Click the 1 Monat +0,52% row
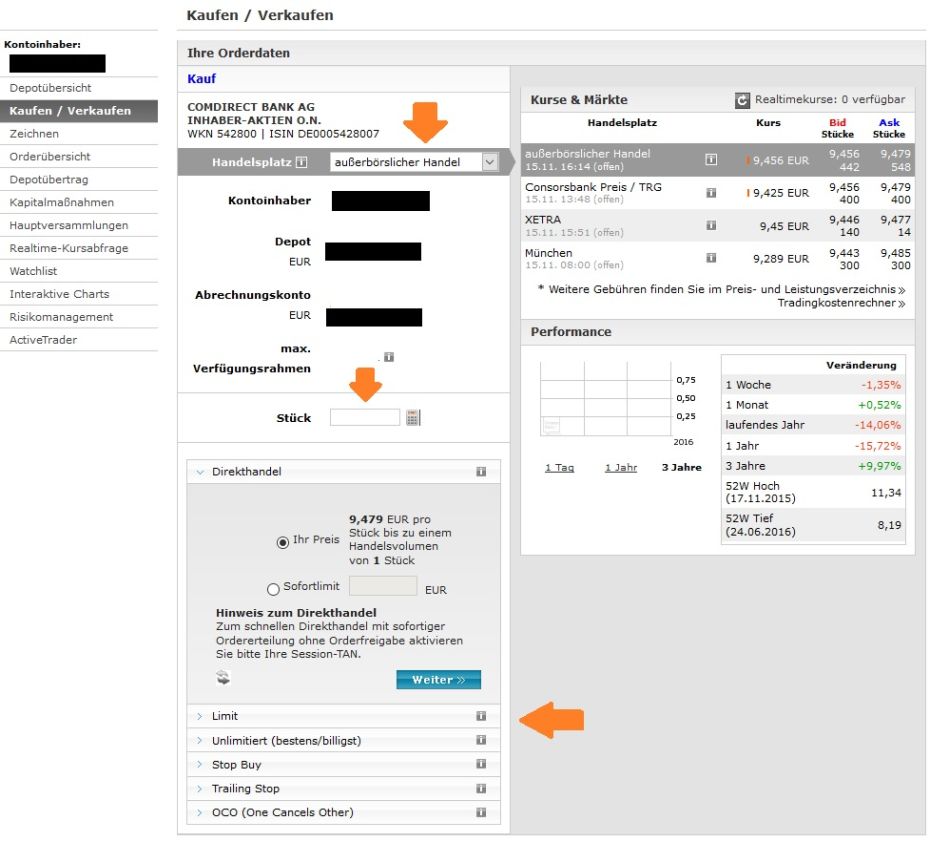The image size is (934, 842). pyautogui.click(x=813, y=405)
